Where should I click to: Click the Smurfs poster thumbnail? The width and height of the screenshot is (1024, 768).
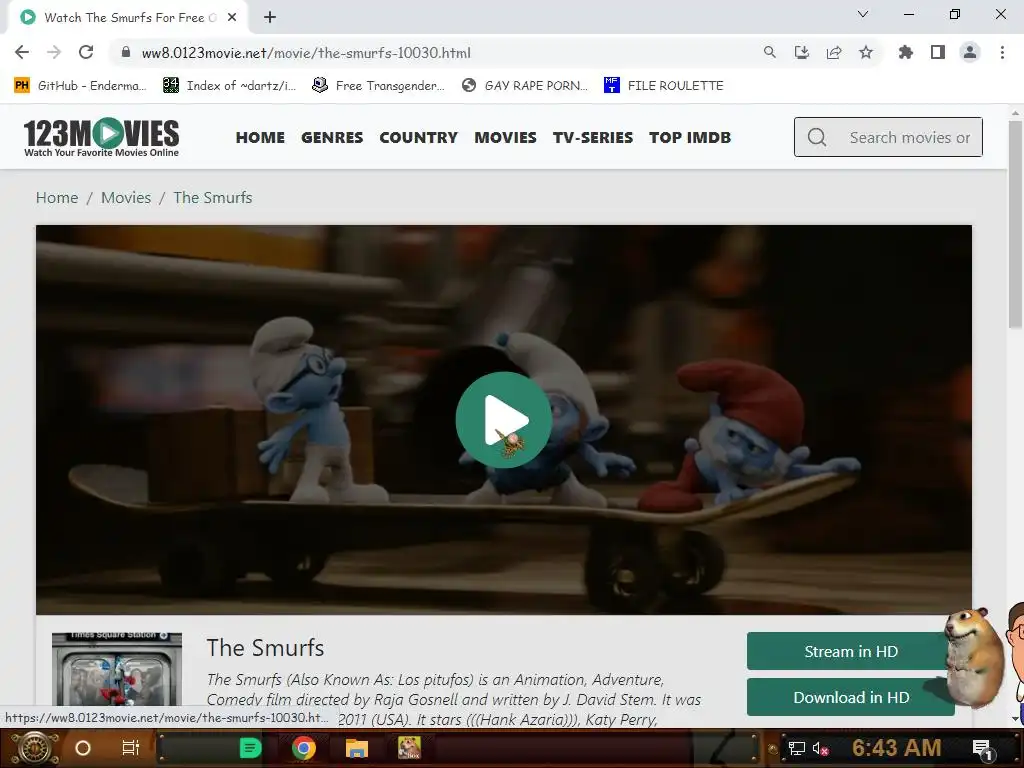point(117,669)
